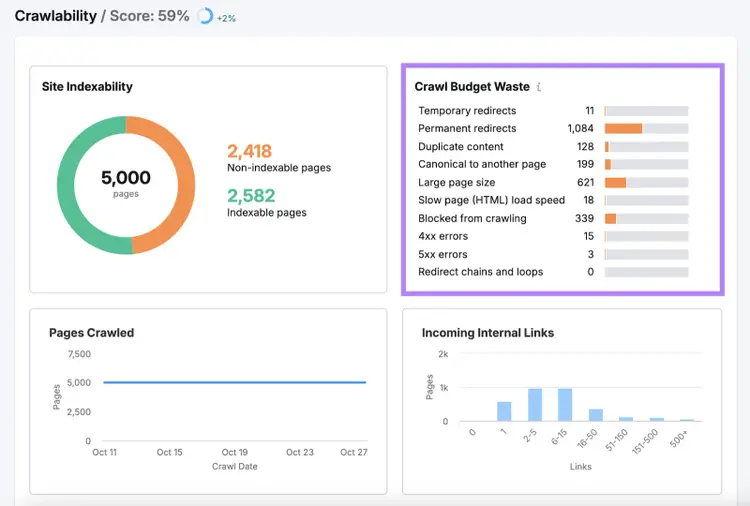Click the 16-50 links bar in chart
Image resolution: width=750 pixels, height=506 pixels.
coord(596,415)
